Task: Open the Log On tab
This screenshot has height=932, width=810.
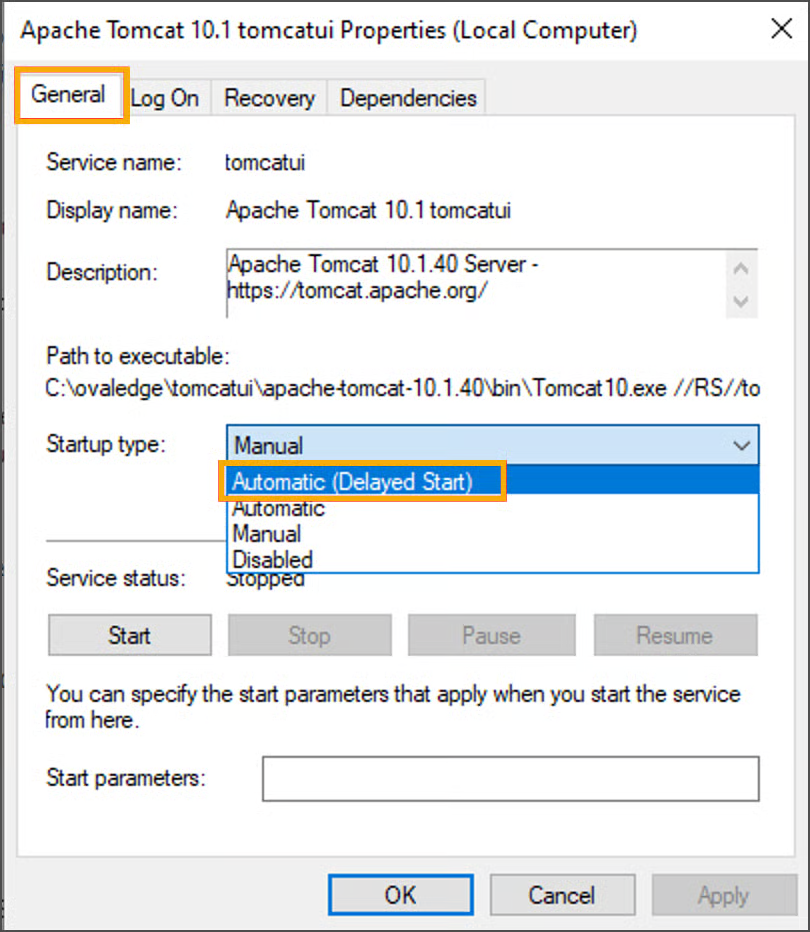Action: (x=165, y=98)
